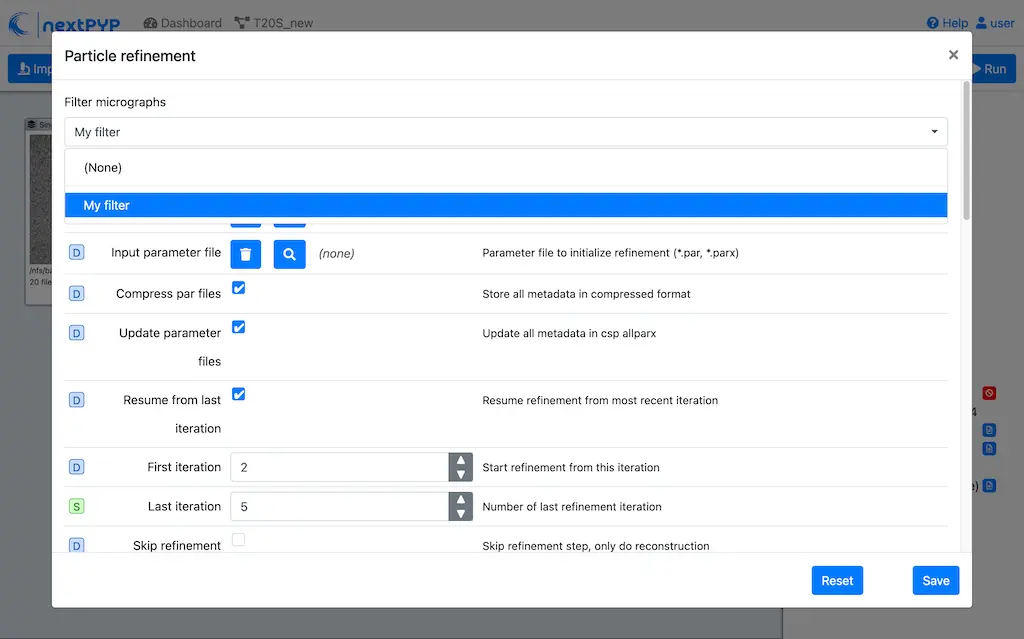Increase the First iteration value with up arrow
The width and height of the screenshot is (1024, 639).
460,460
